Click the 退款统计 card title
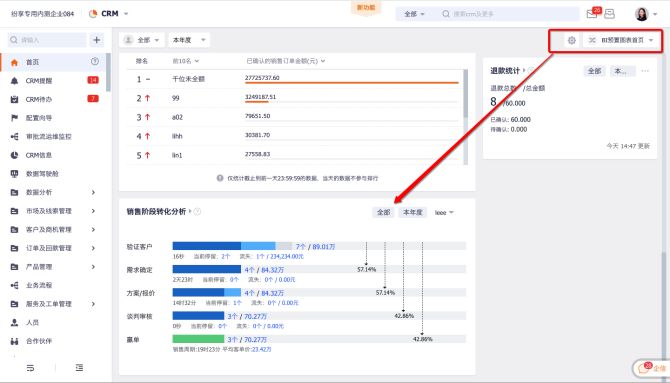The height and width of the screenshot is (383, 670). (505, 71)
